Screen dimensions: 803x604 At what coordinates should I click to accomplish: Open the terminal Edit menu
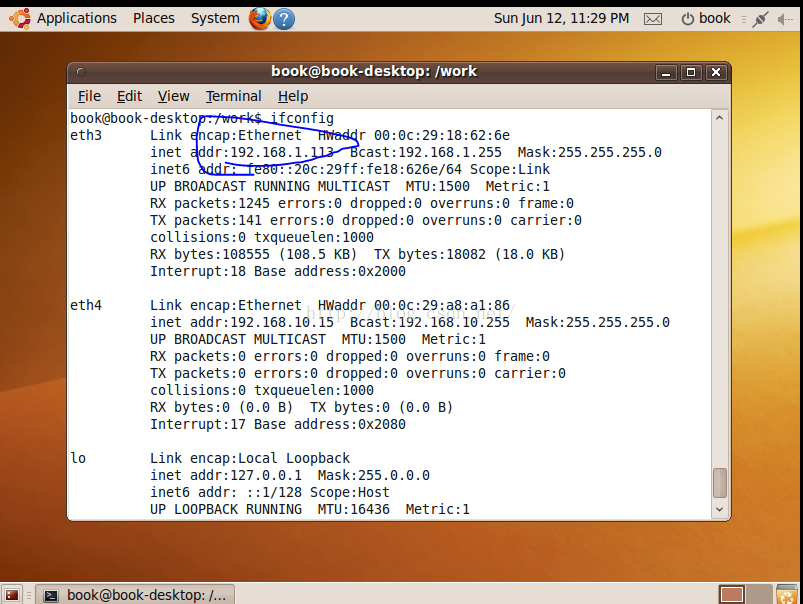[x=129, y=96]
